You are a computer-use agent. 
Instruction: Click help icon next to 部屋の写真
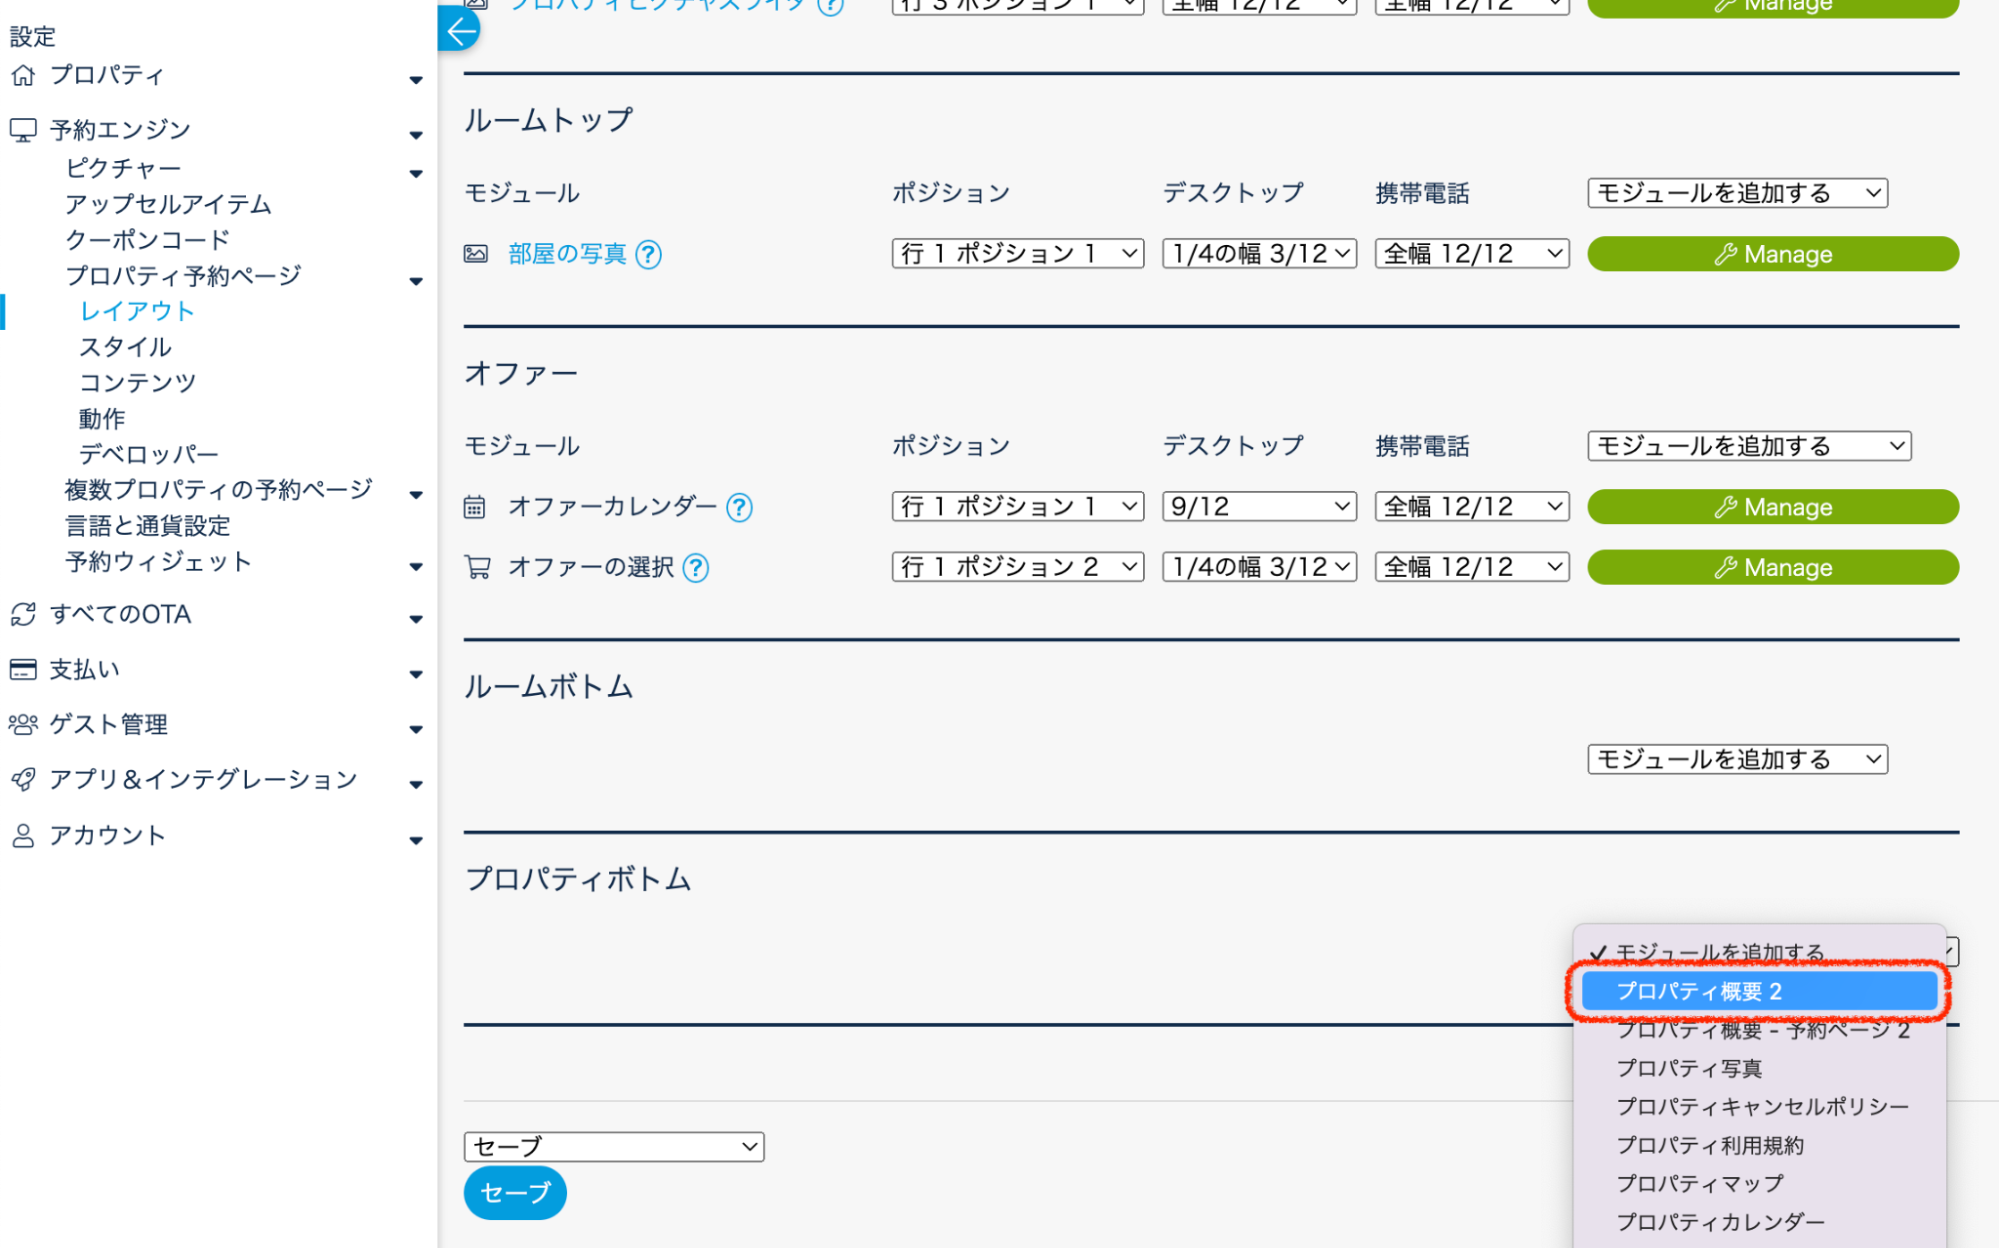[x=649, y=255]
